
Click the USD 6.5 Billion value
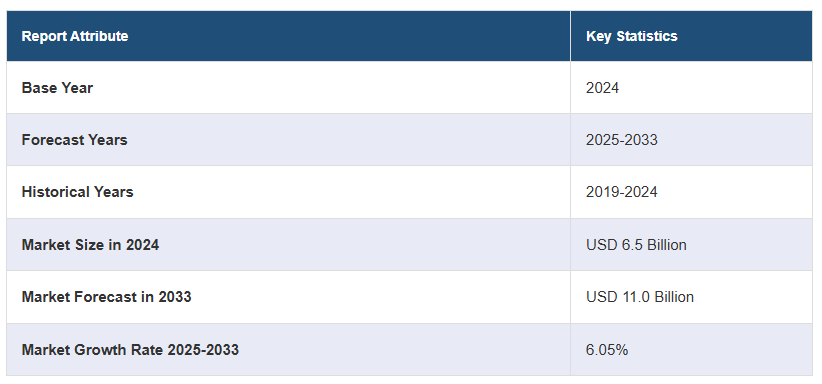[x=636, y=244]
